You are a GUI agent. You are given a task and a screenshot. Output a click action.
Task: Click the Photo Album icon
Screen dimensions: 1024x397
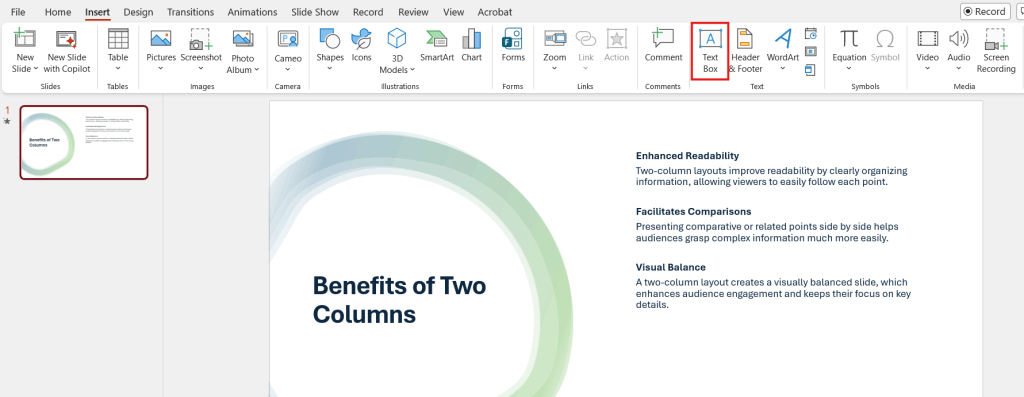pos(243,39)
